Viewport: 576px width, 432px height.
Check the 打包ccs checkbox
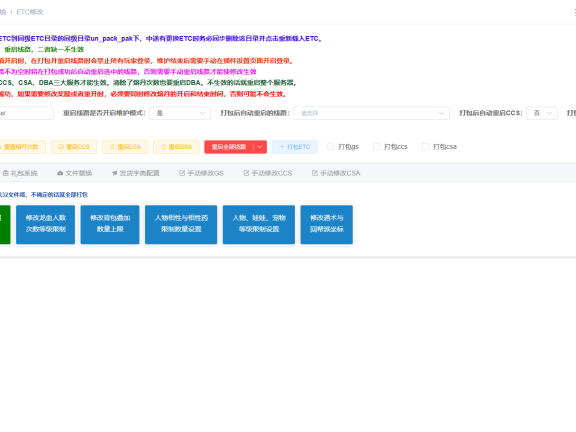pyautogui.click(x=376, y=147)
